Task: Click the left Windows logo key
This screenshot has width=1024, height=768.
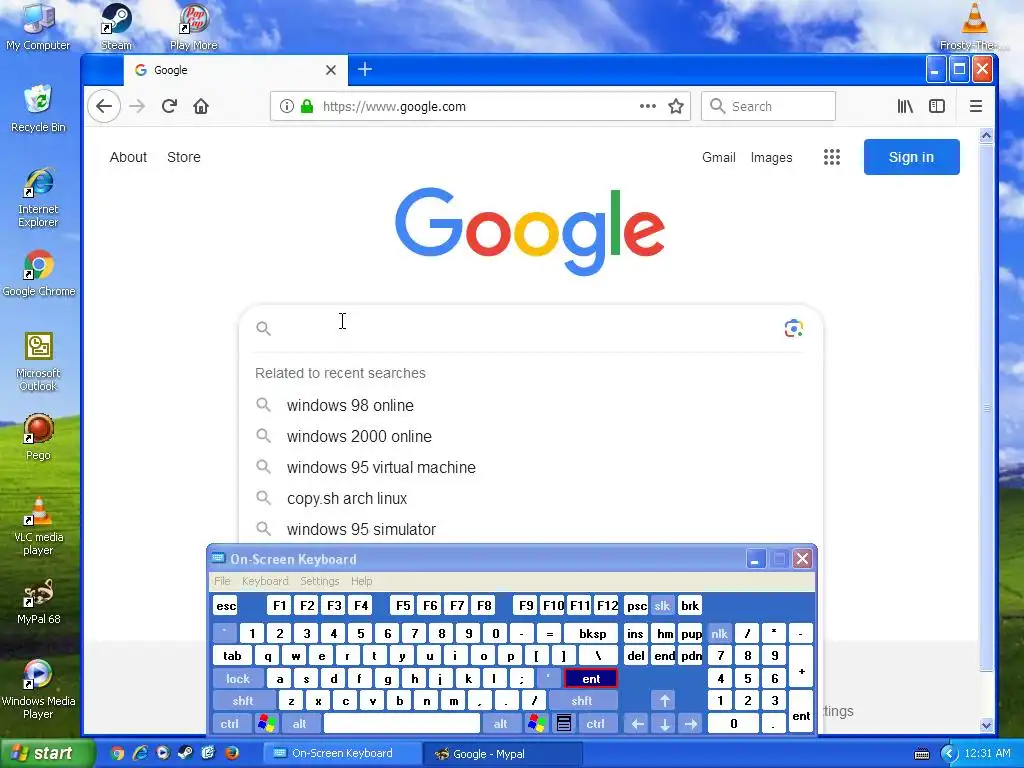Action: coord(266,724)
